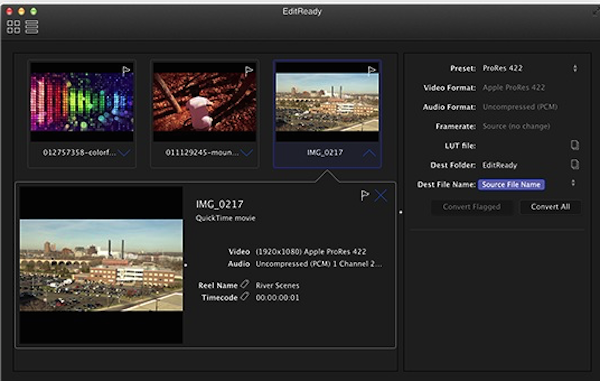The width and height of the screenshot is (600, 381).
Task: Expand details for 012757358-colorf clip
Action: pyautogui.click(x=124, y=153)
